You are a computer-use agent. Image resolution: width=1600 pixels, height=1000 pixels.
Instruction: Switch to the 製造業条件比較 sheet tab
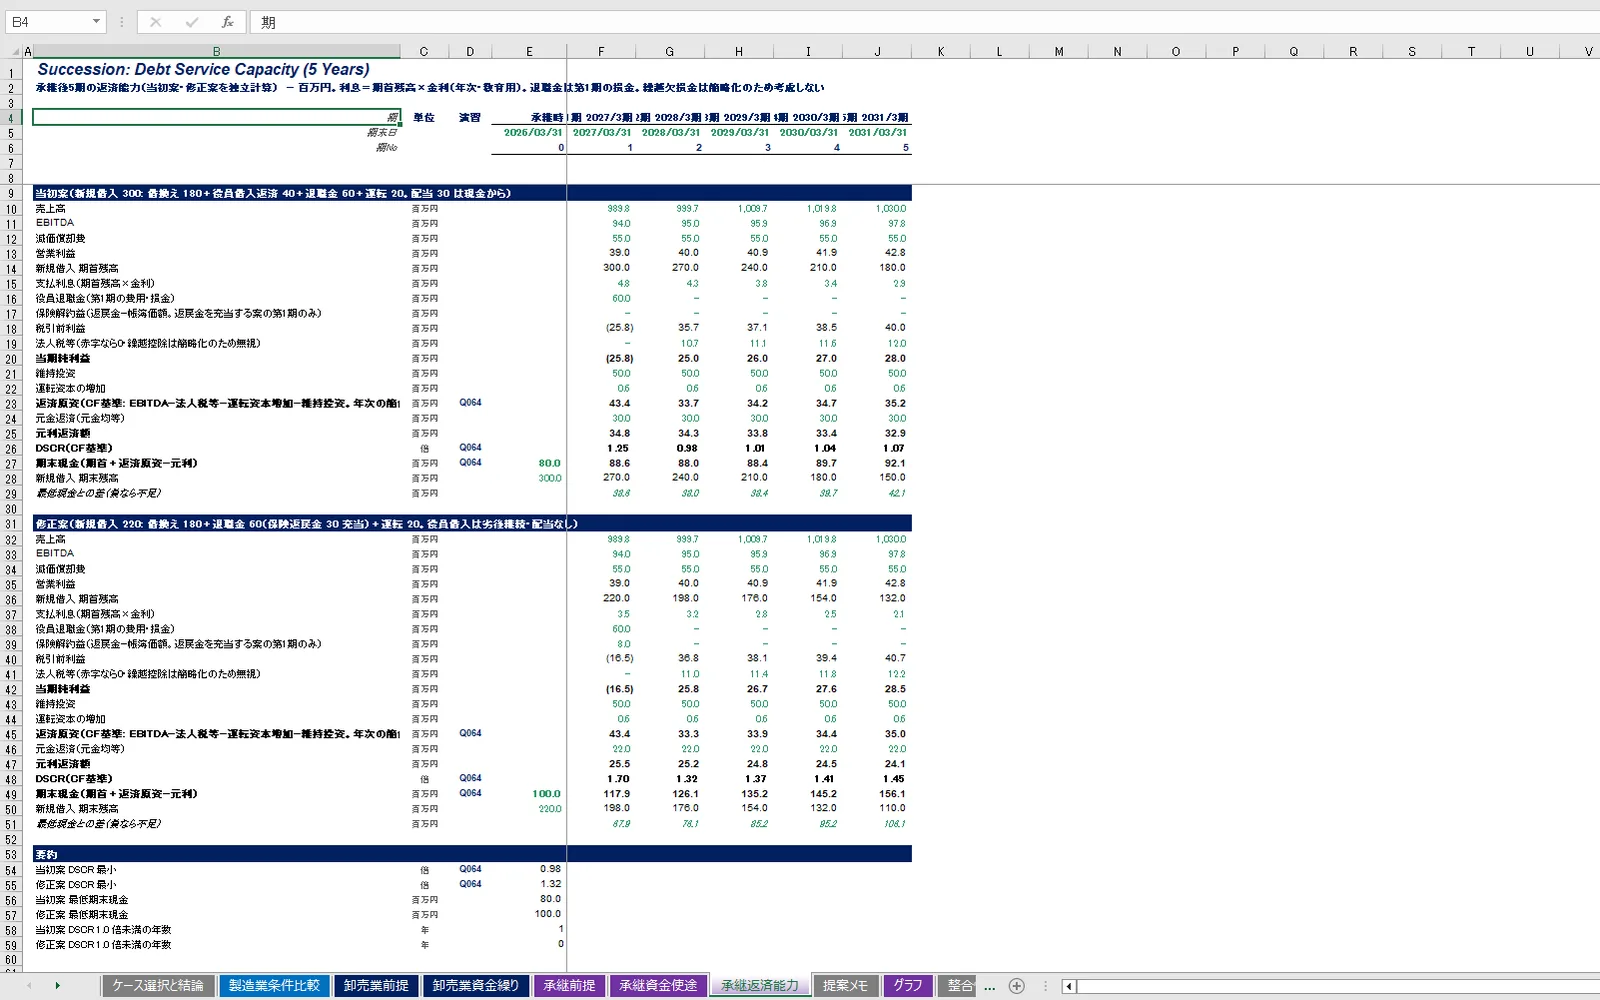tap(274, 986)
